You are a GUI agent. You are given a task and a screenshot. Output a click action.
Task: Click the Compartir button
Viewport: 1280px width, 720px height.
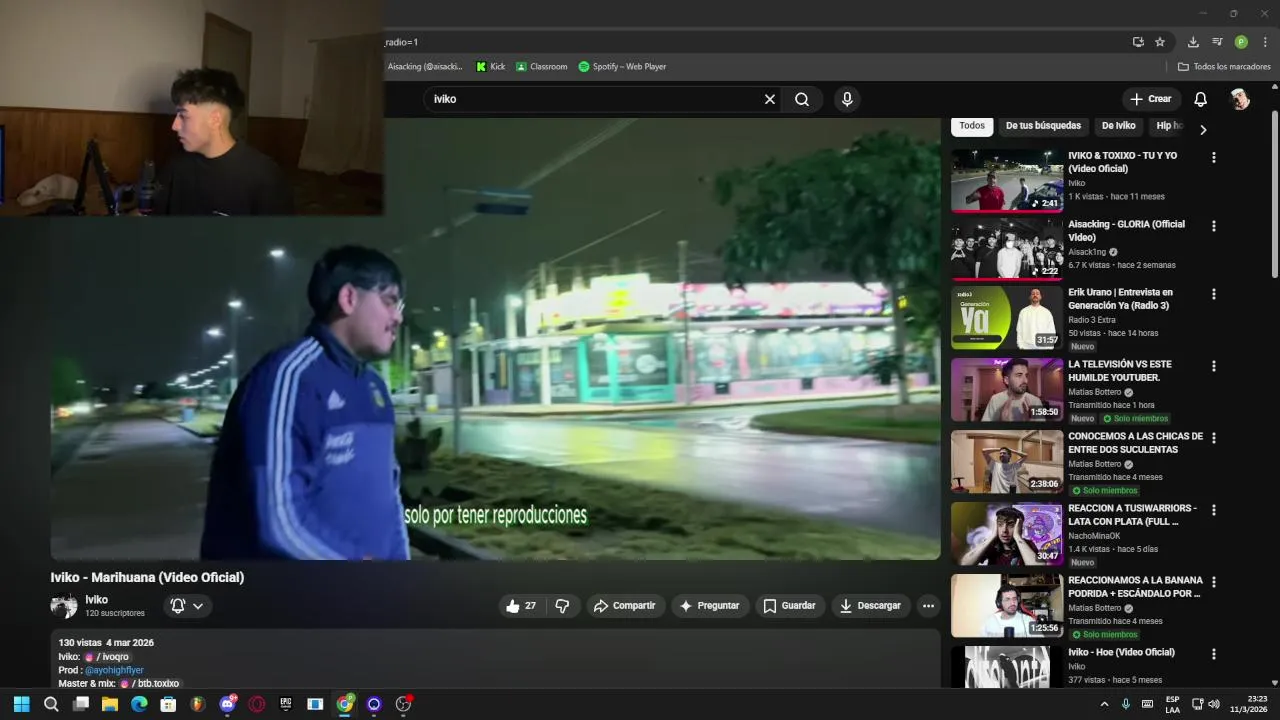pyautogui.click(x=625, y=606)
